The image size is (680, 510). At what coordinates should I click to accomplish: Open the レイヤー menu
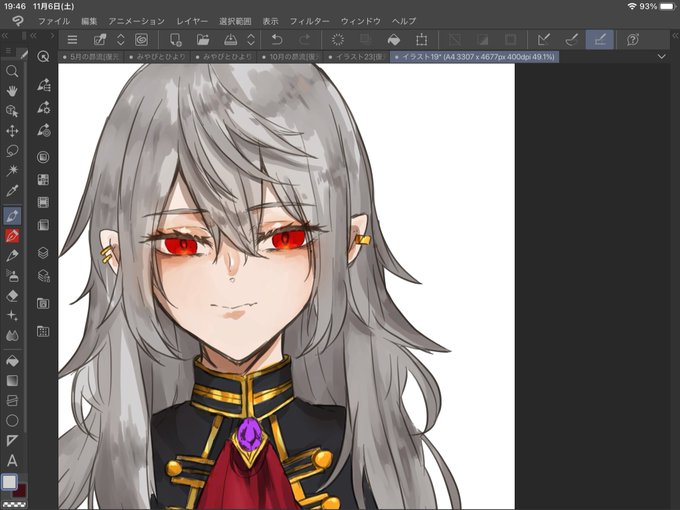(192, 21)
